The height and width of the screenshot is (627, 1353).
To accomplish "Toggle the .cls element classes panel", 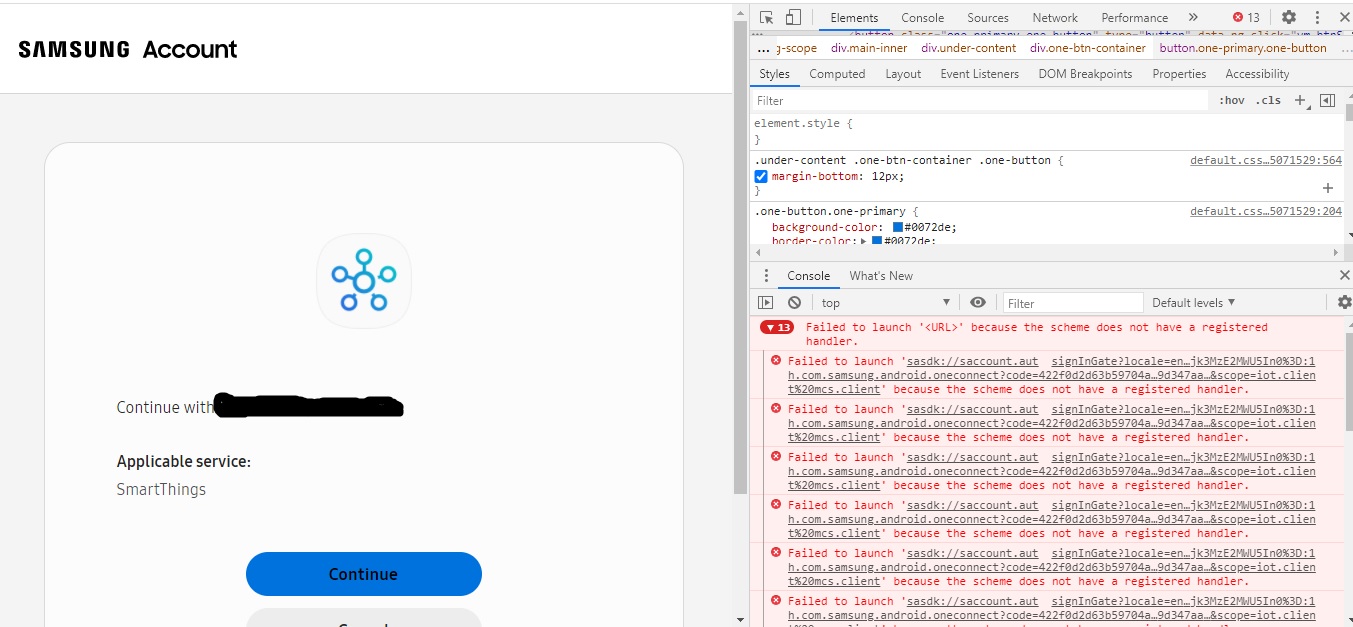I will click(1268, 100).
